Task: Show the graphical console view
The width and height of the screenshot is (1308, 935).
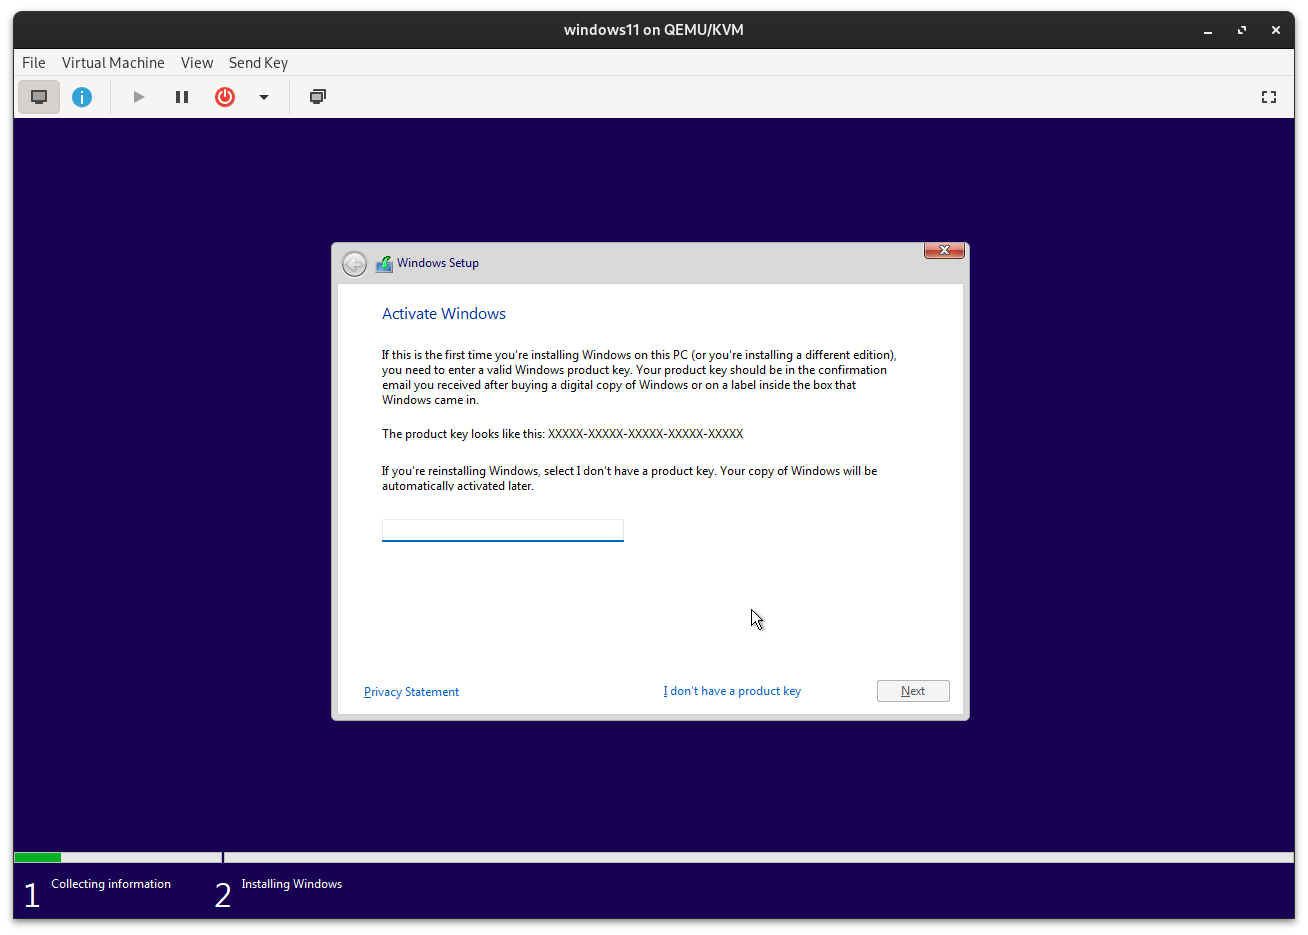Action: pyautogui.click(x=39, y=97)
